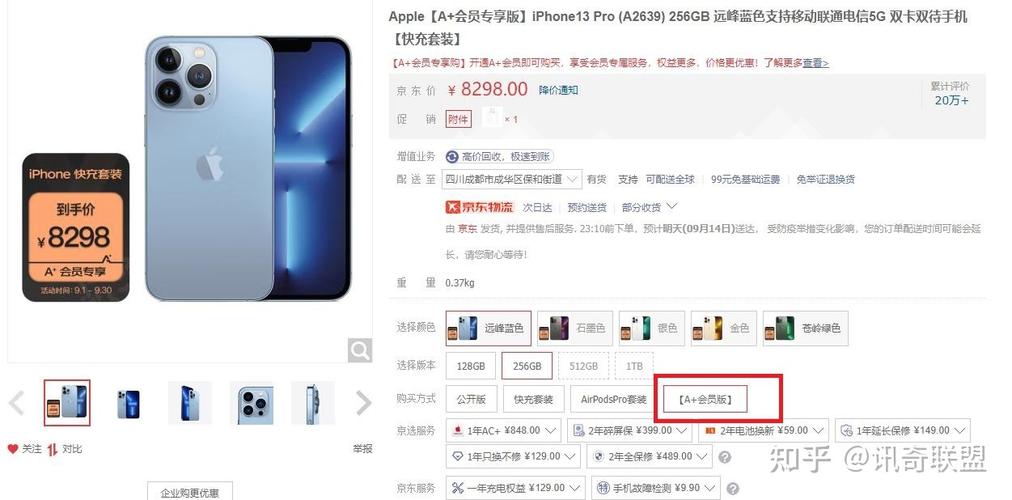Viewport: 1012px width, 500px height.
Task: Select the camera close-up thumbnail
Action: pyautogui.click(x=252, y=403)
